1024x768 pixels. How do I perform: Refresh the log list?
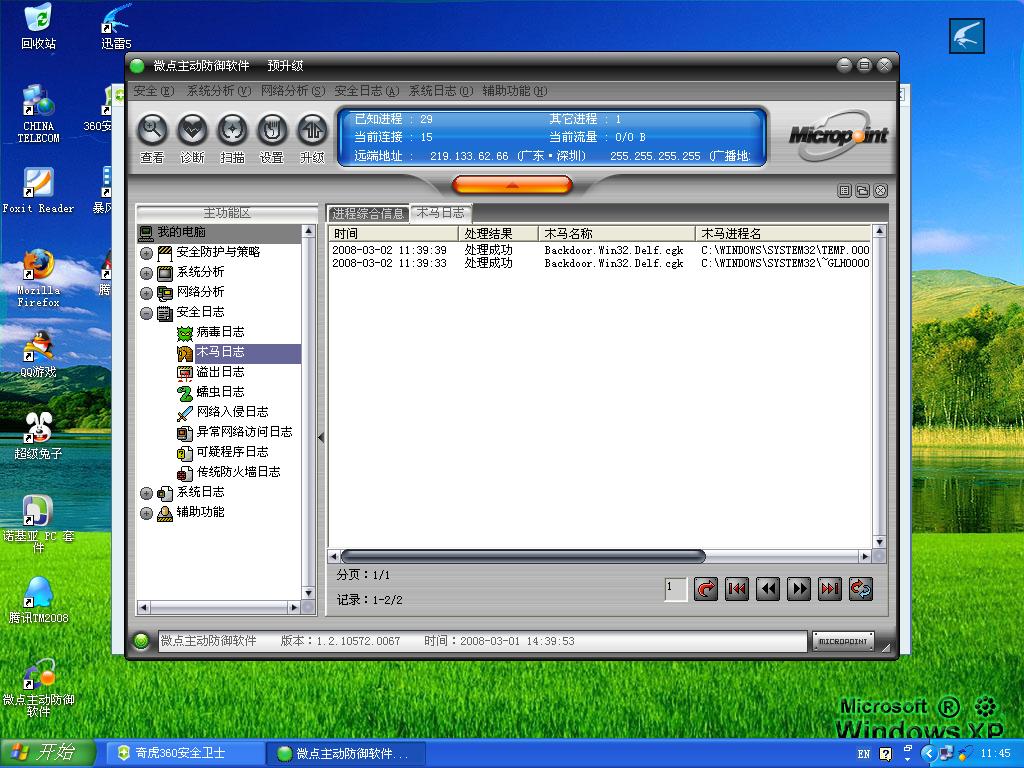861,589
